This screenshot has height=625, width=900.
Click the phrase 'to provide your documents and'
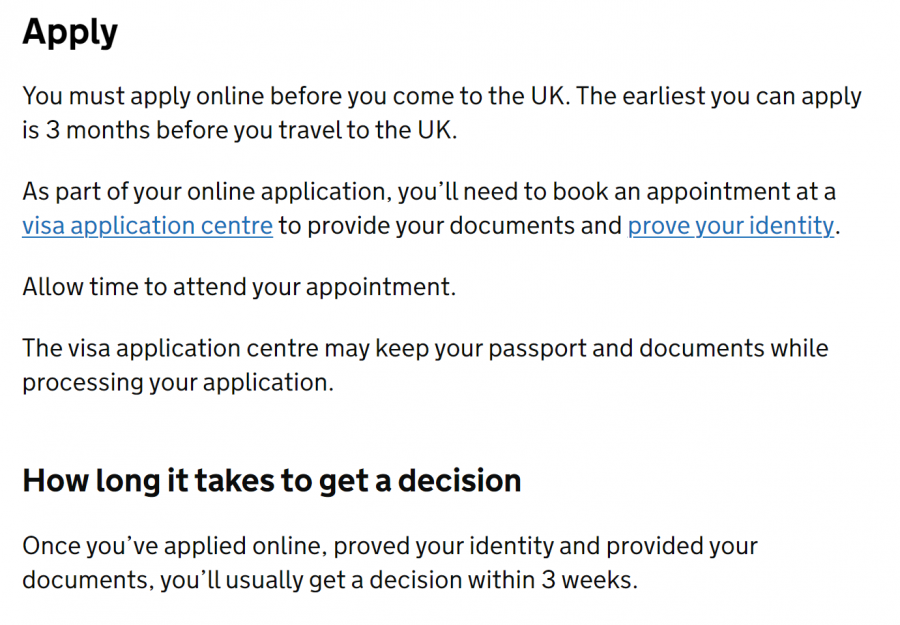click(x=450, y=226)
